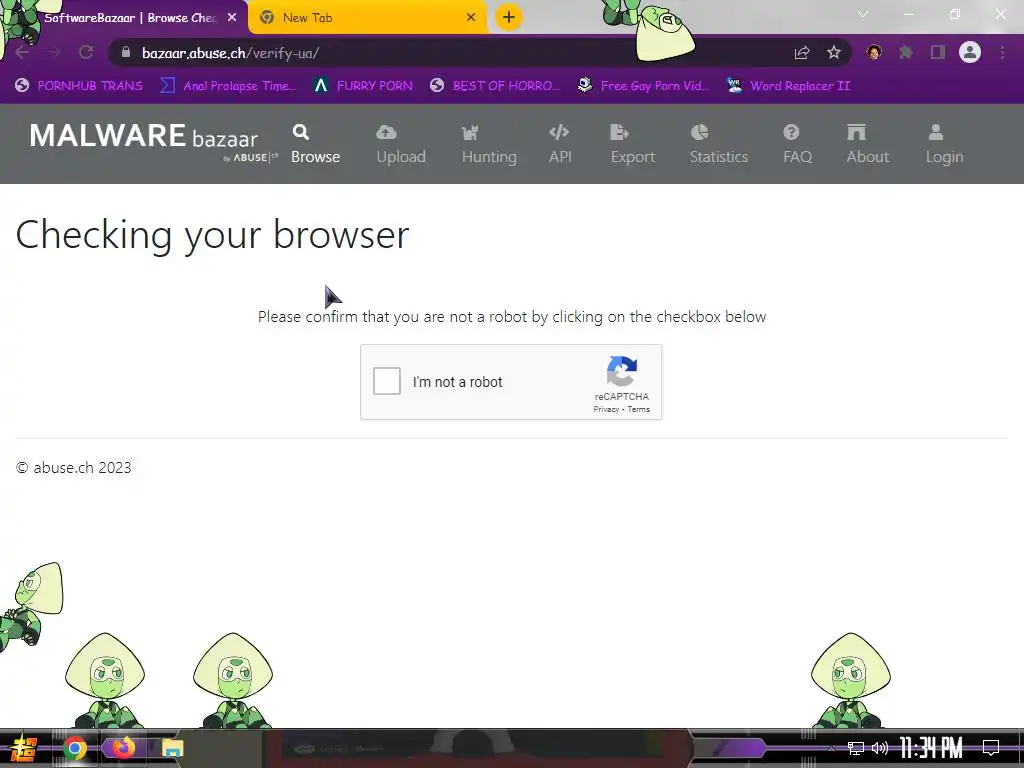Go to the Hunting section
1024x768 pixels.
(488, 144)
